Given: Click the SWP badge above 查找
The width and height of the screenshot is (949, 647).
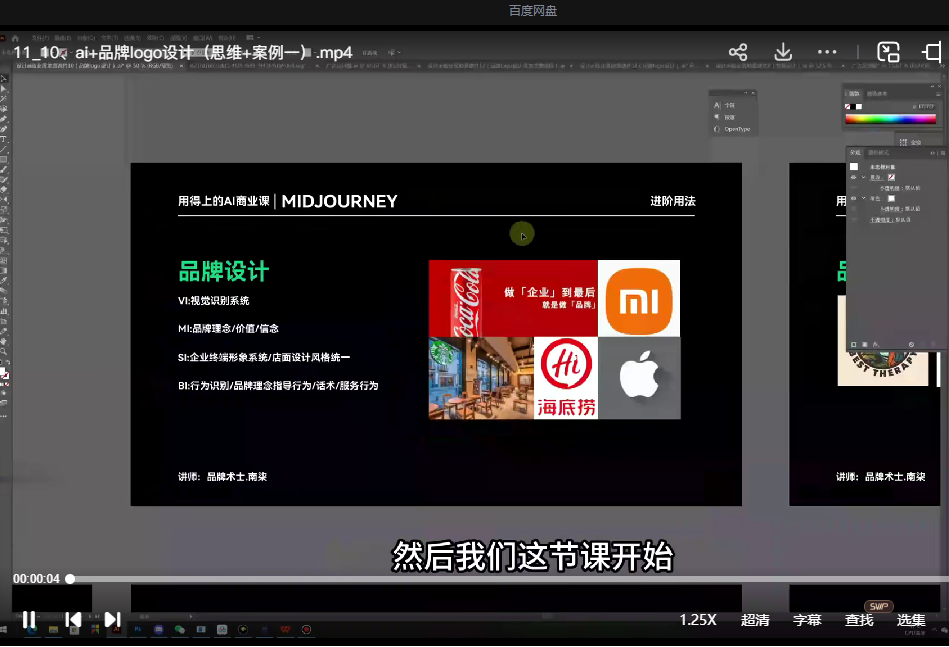Looking at the screenshot, I should click(879, 606).
